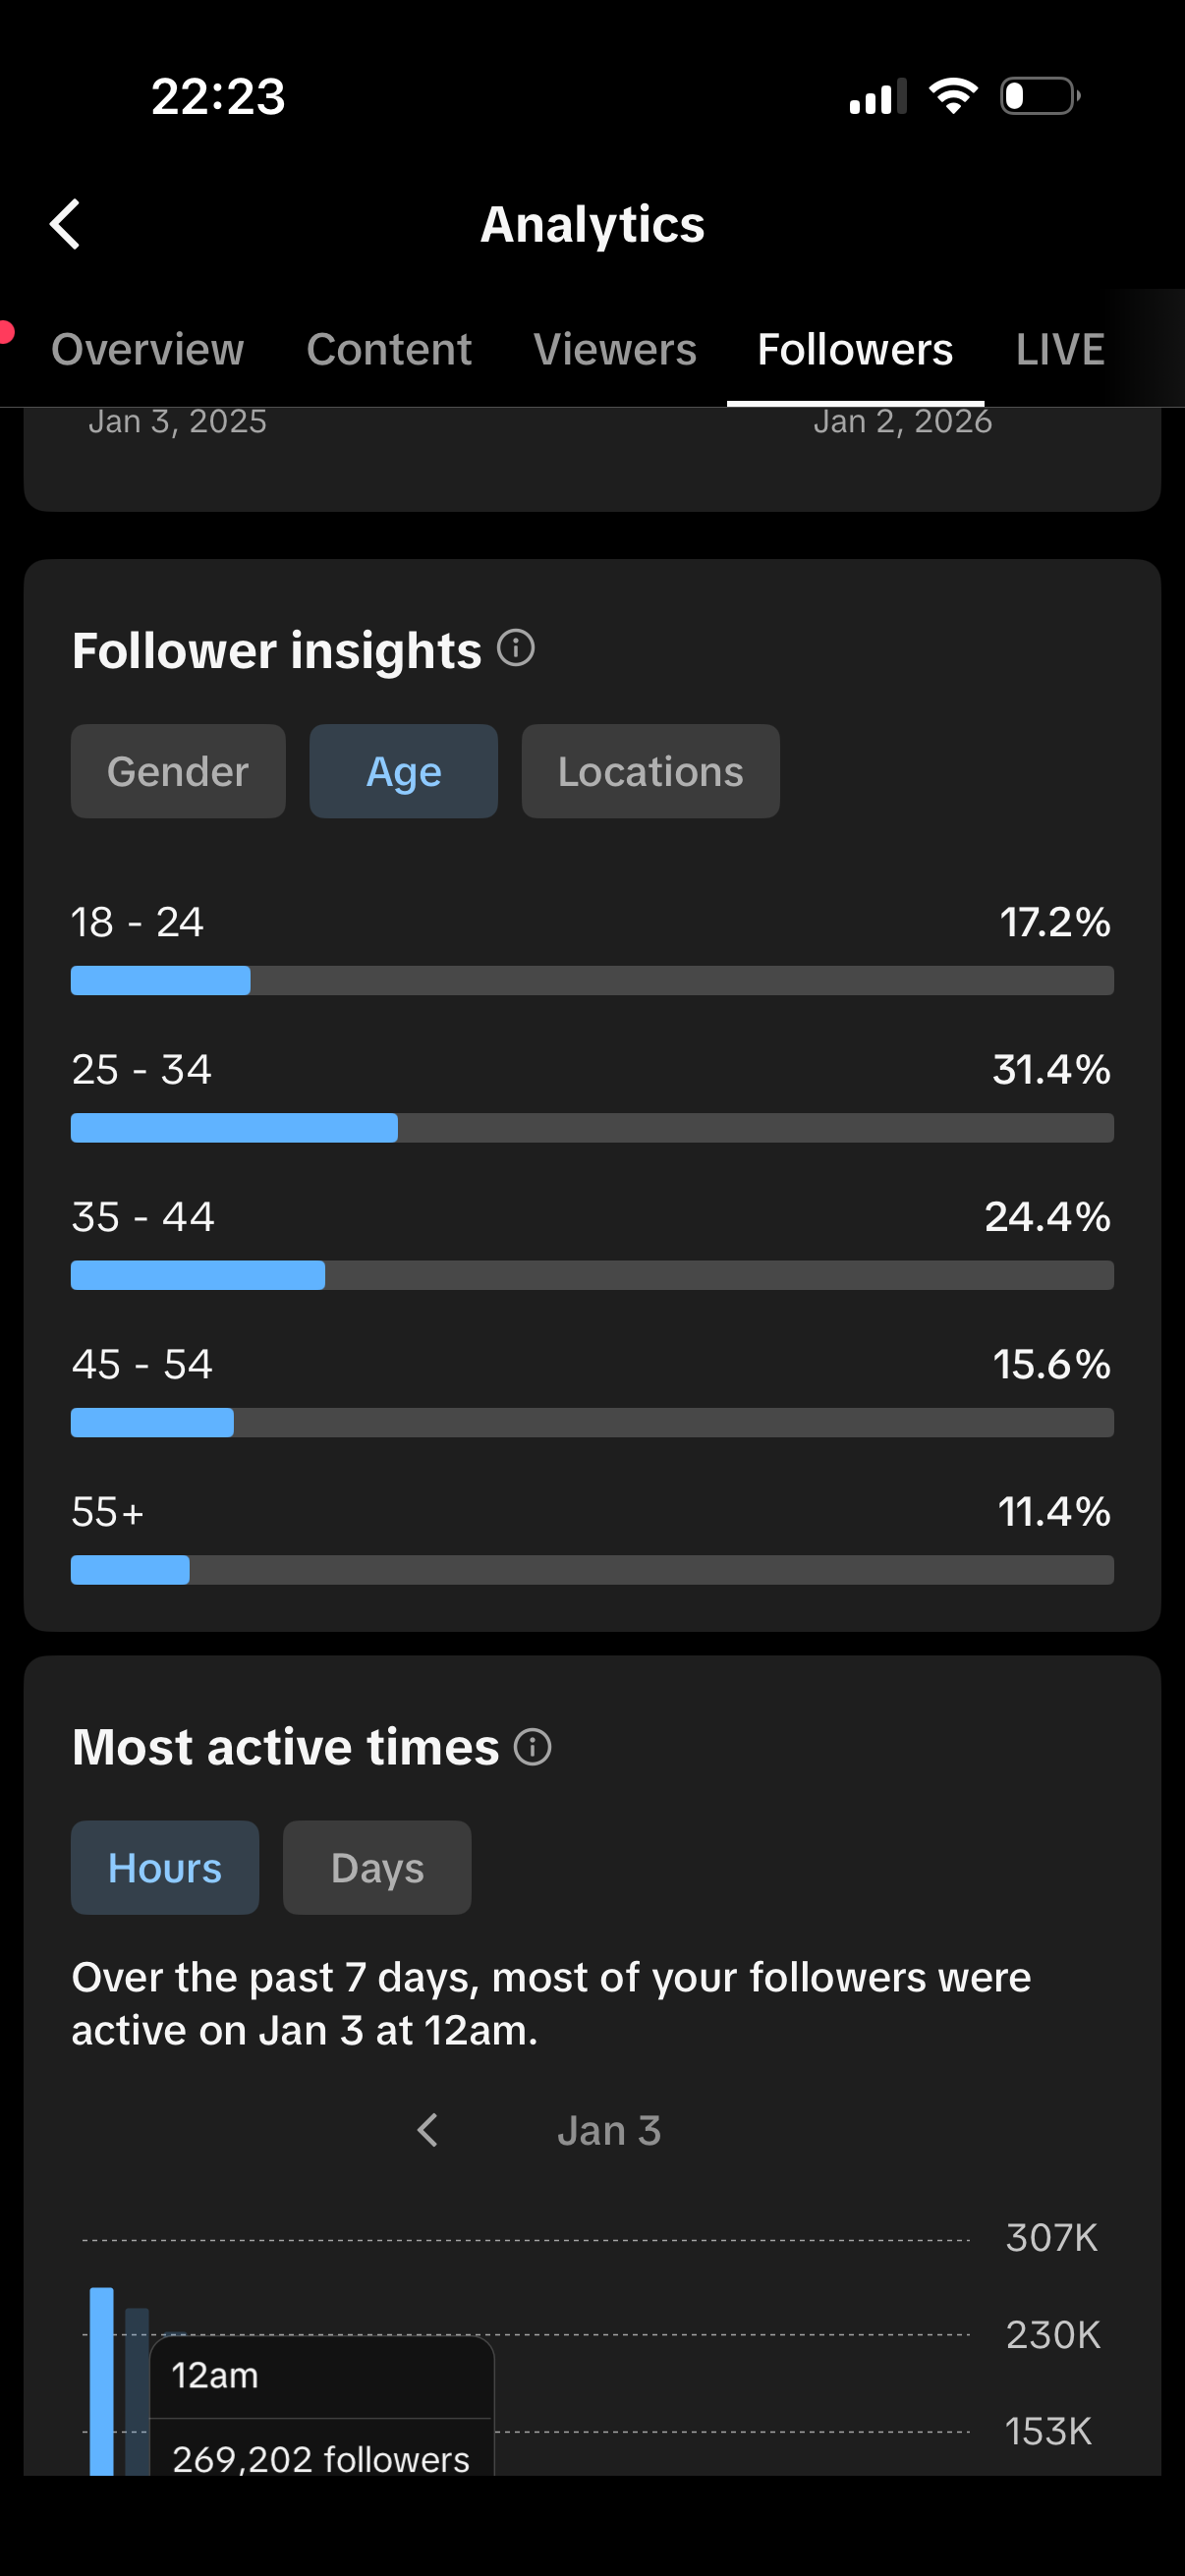Screen dimensions: 1185x2576
Task: Select Hours view for active times
Action: (x=165, y=1867)
